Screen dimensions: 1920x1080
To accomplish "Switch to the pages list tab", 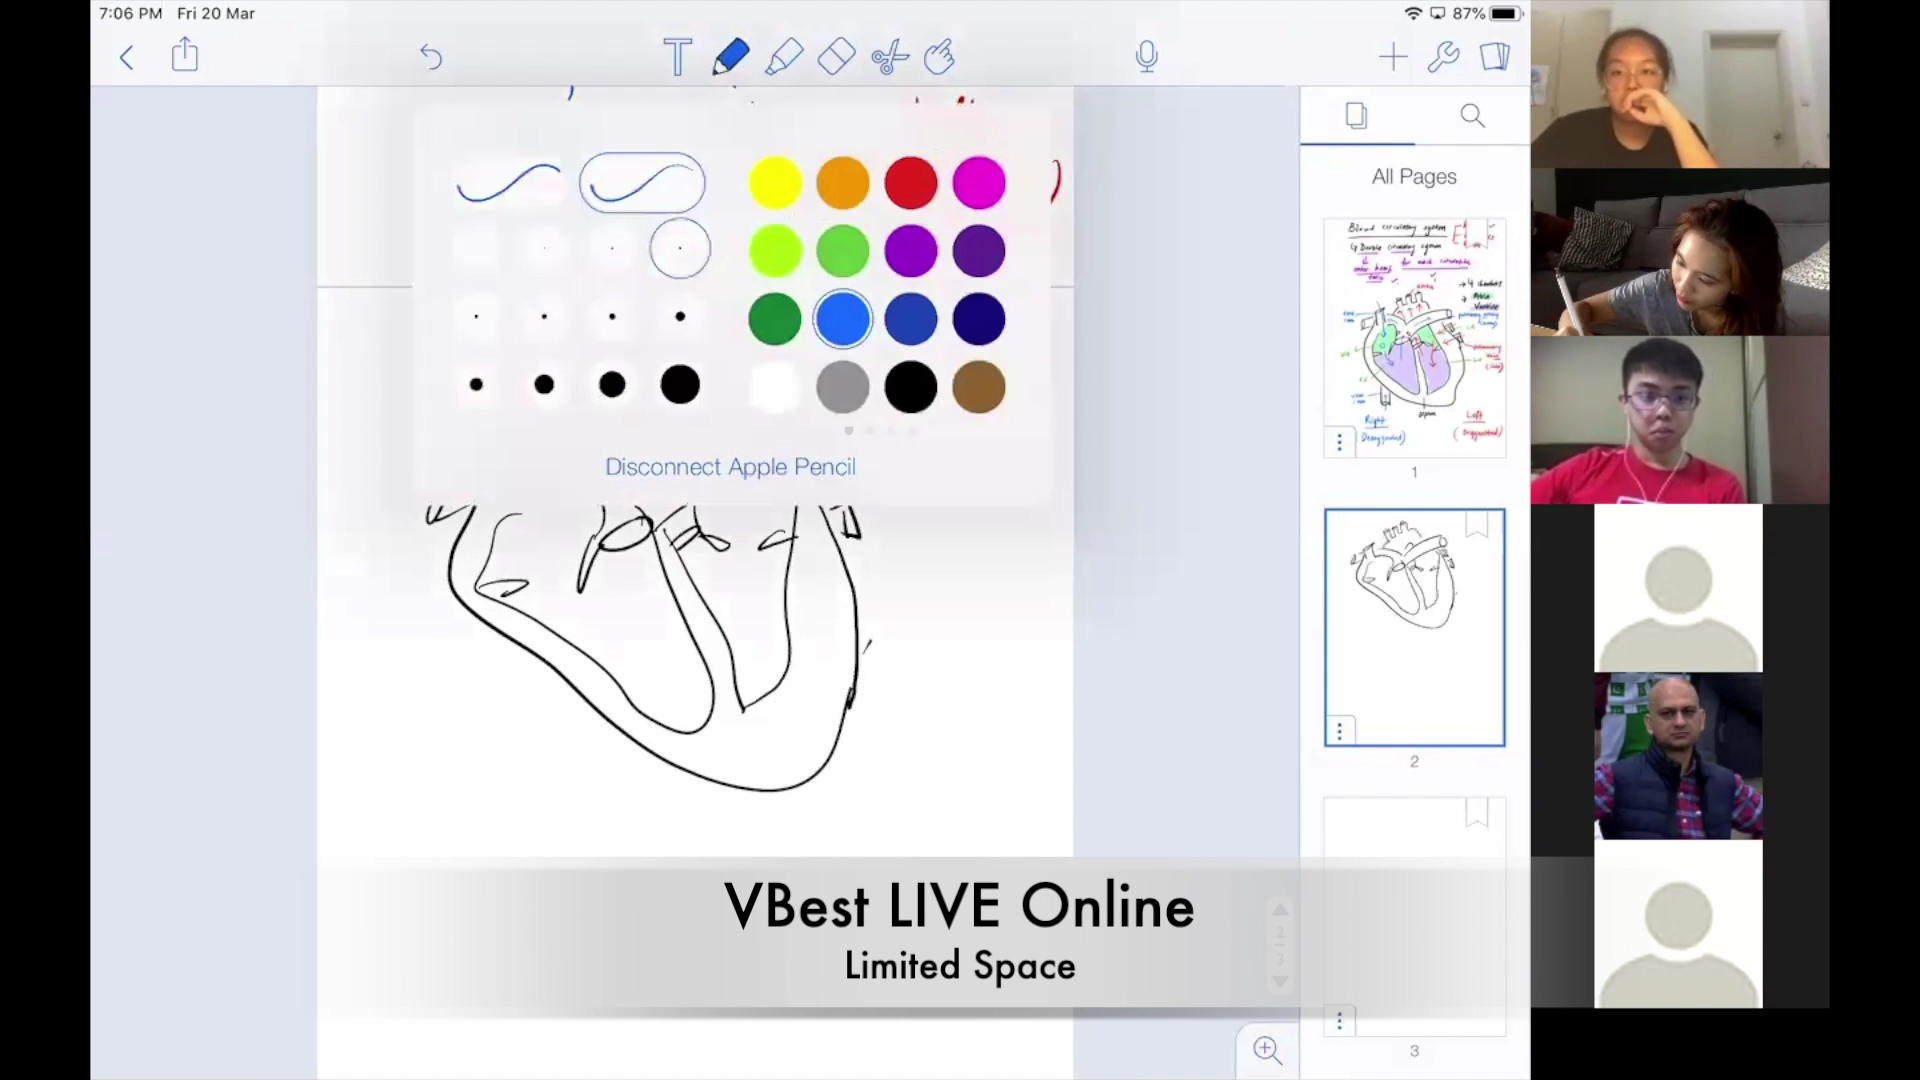I will pyautogui.click(x=1356, y=116).
